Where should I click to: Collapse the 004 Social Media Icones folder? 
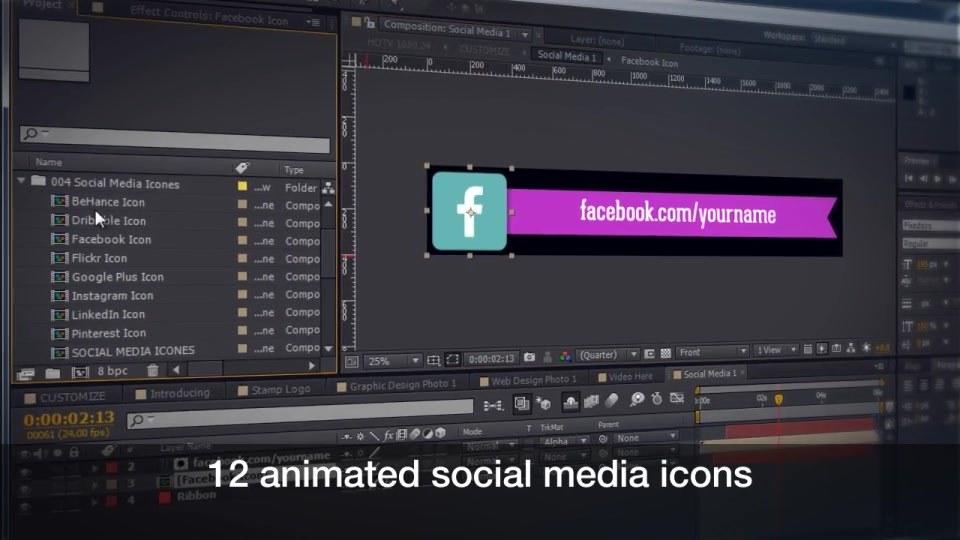(x=21, y=181)
